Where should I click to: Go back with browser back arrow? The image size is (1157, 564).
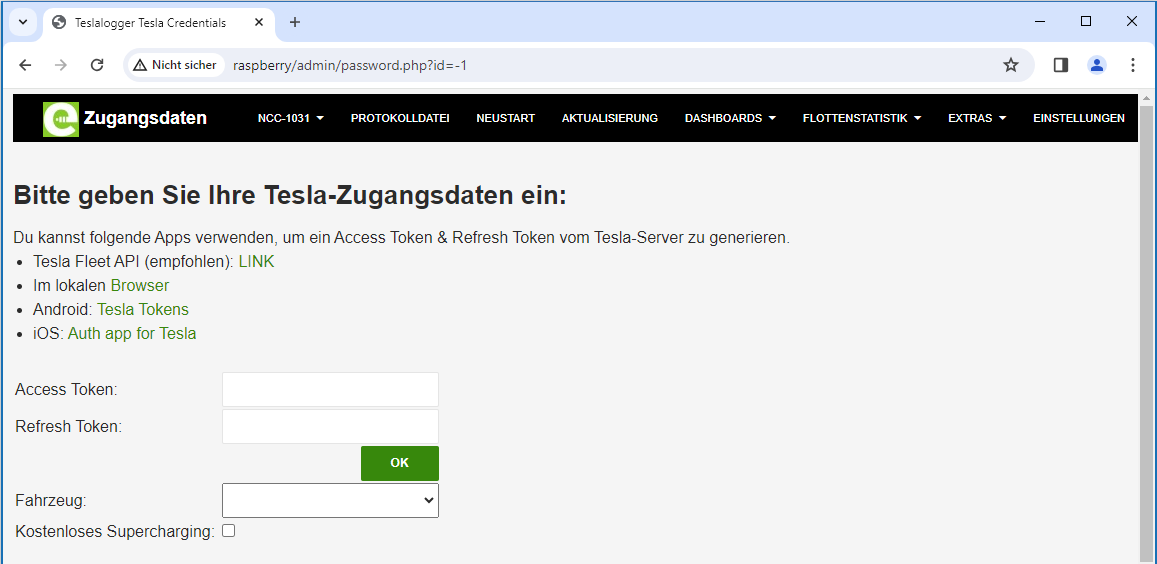(25, 65)
